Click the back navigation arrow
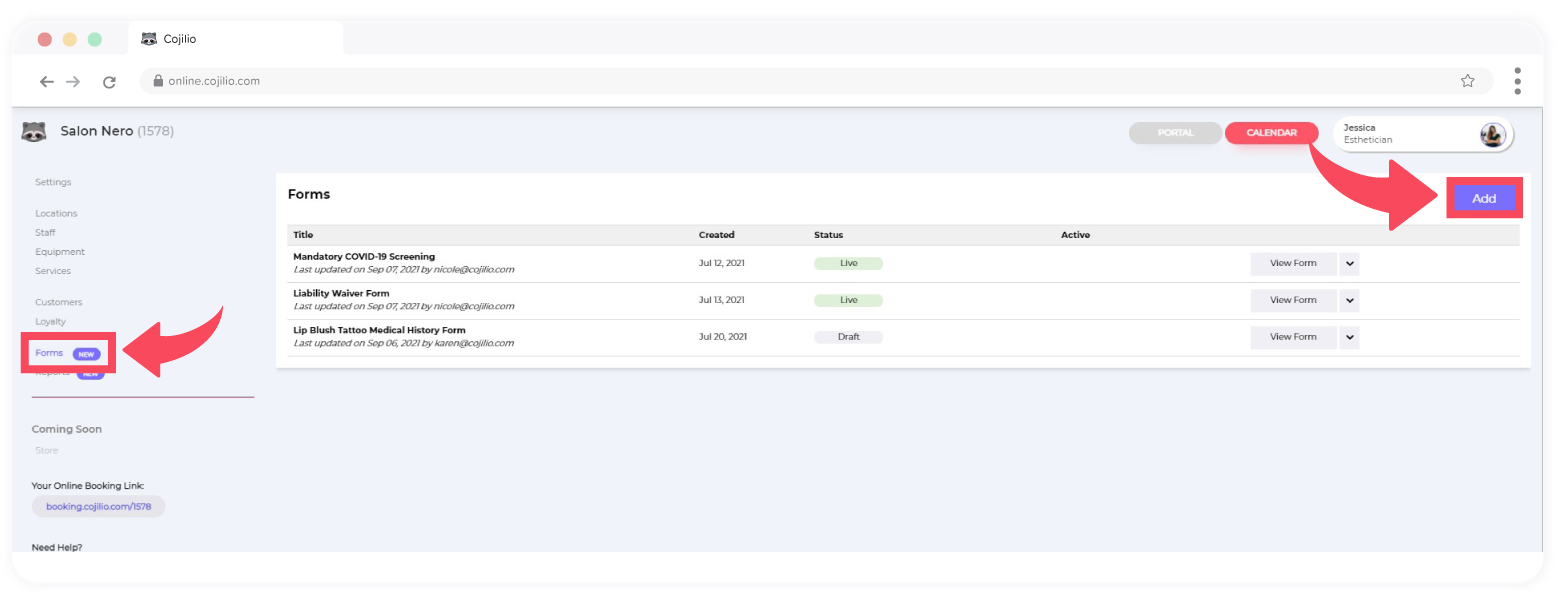Image resolution: width=1565 pixels, height=609 pixels. coord(46,81)
